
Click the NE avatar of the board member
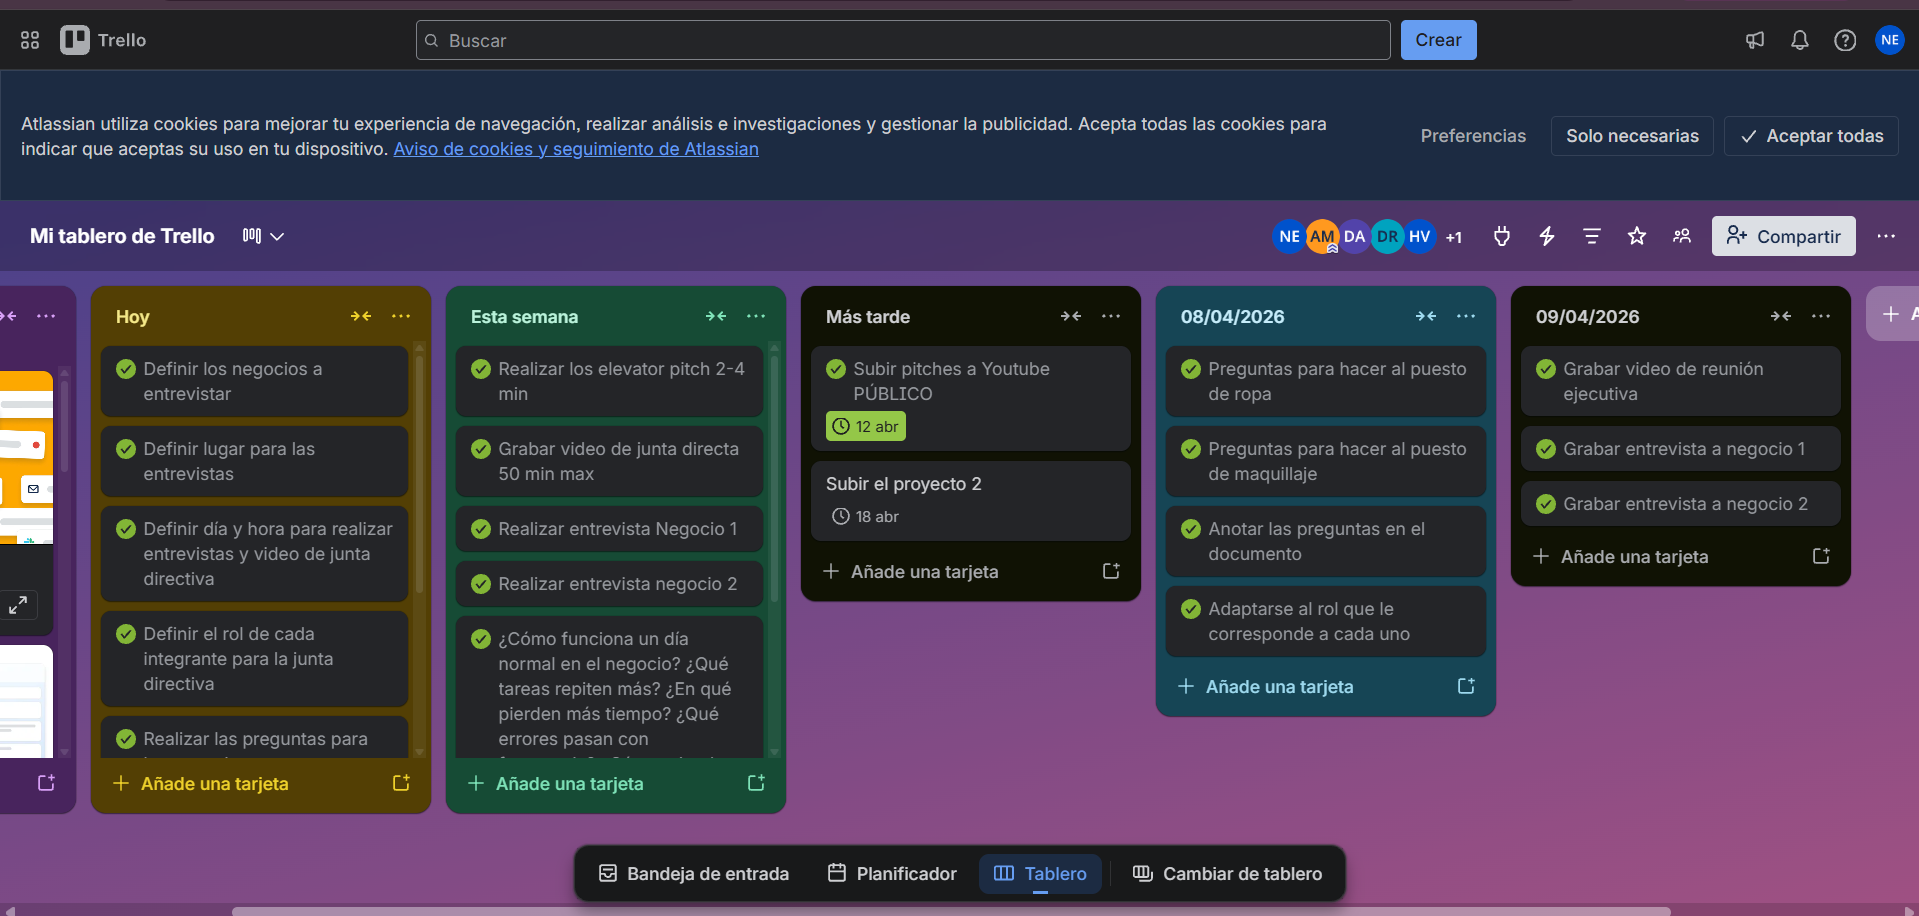point(1288,236)
